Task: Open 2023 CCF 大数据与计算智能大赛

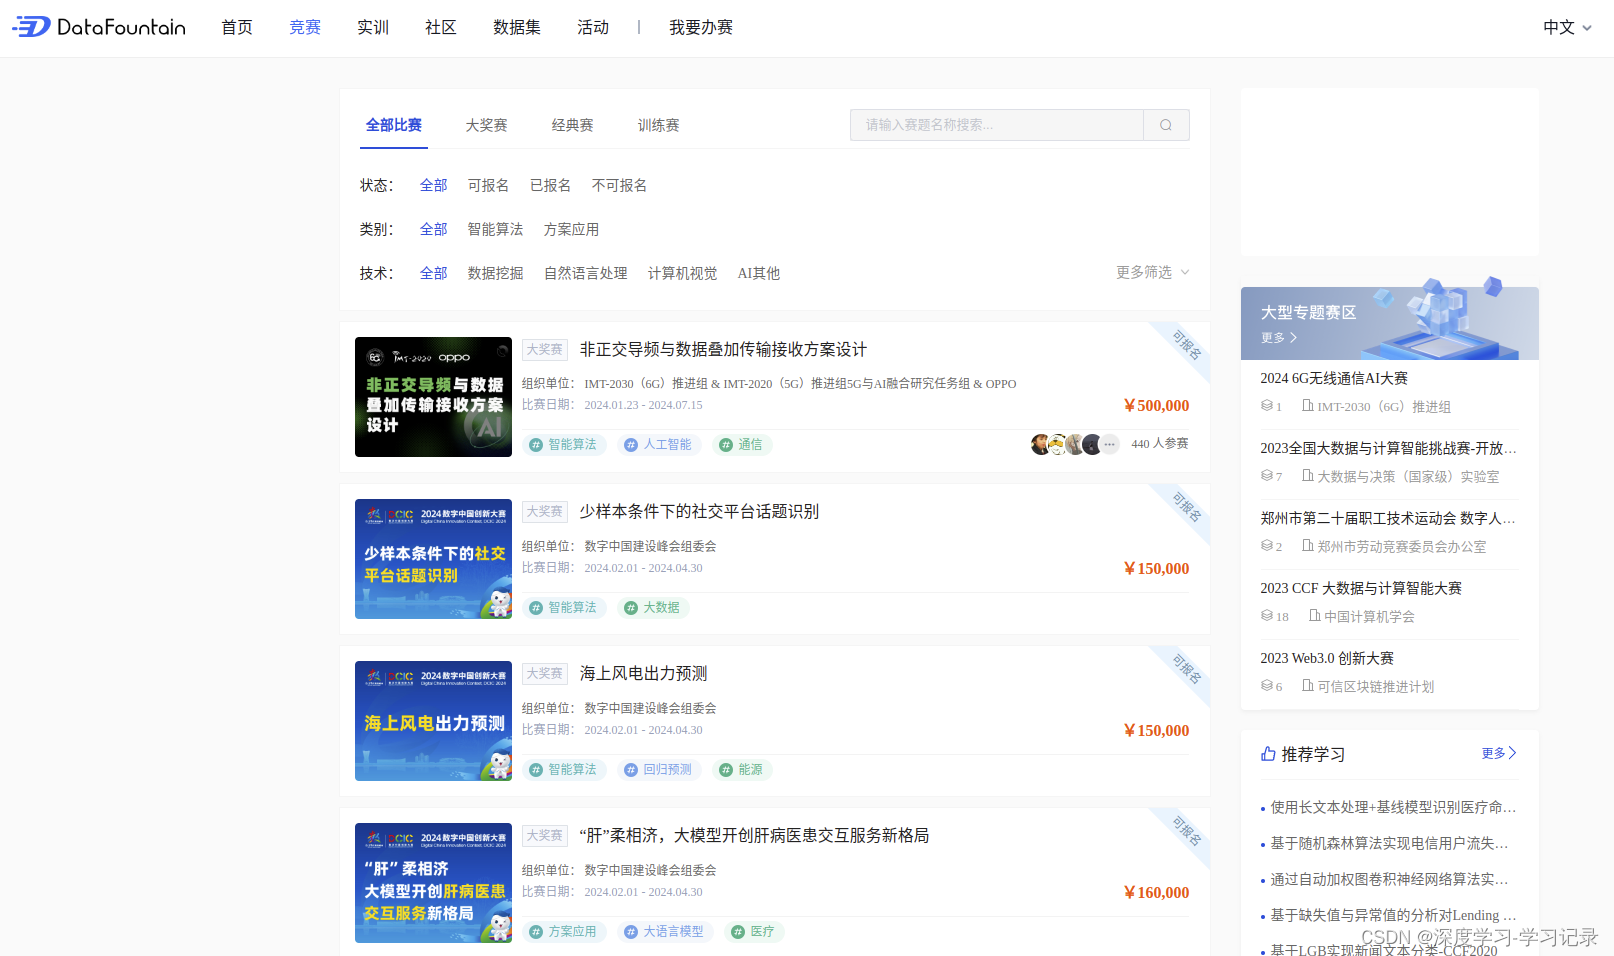Action: (x=1361, y=588)
